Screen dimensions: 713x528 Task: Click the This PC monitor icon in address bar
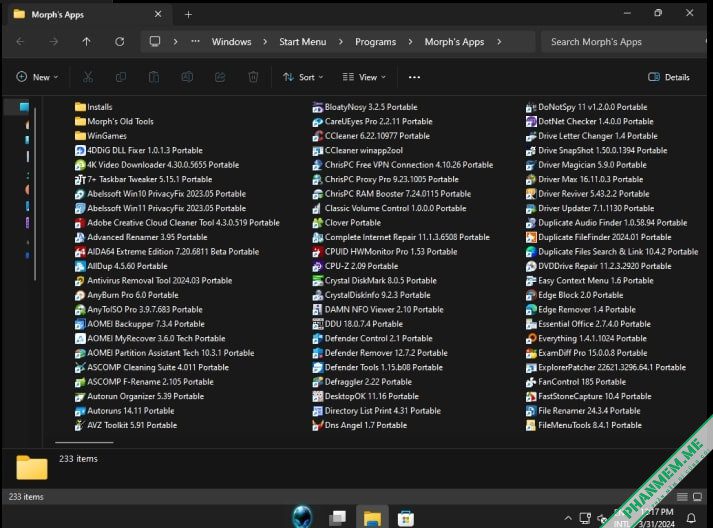click(x=155, y=41)
